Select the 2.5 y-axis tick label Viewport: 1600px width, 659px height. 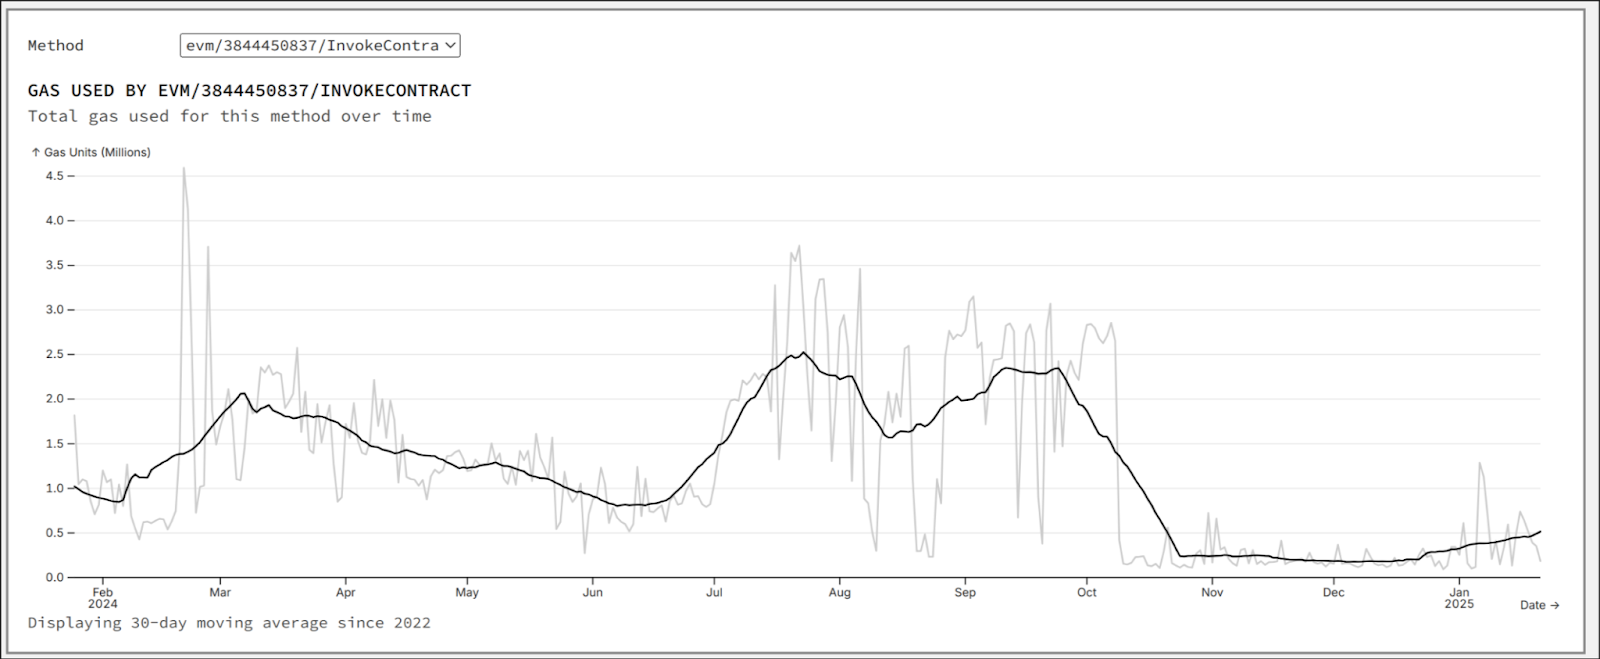coord(54,354)
